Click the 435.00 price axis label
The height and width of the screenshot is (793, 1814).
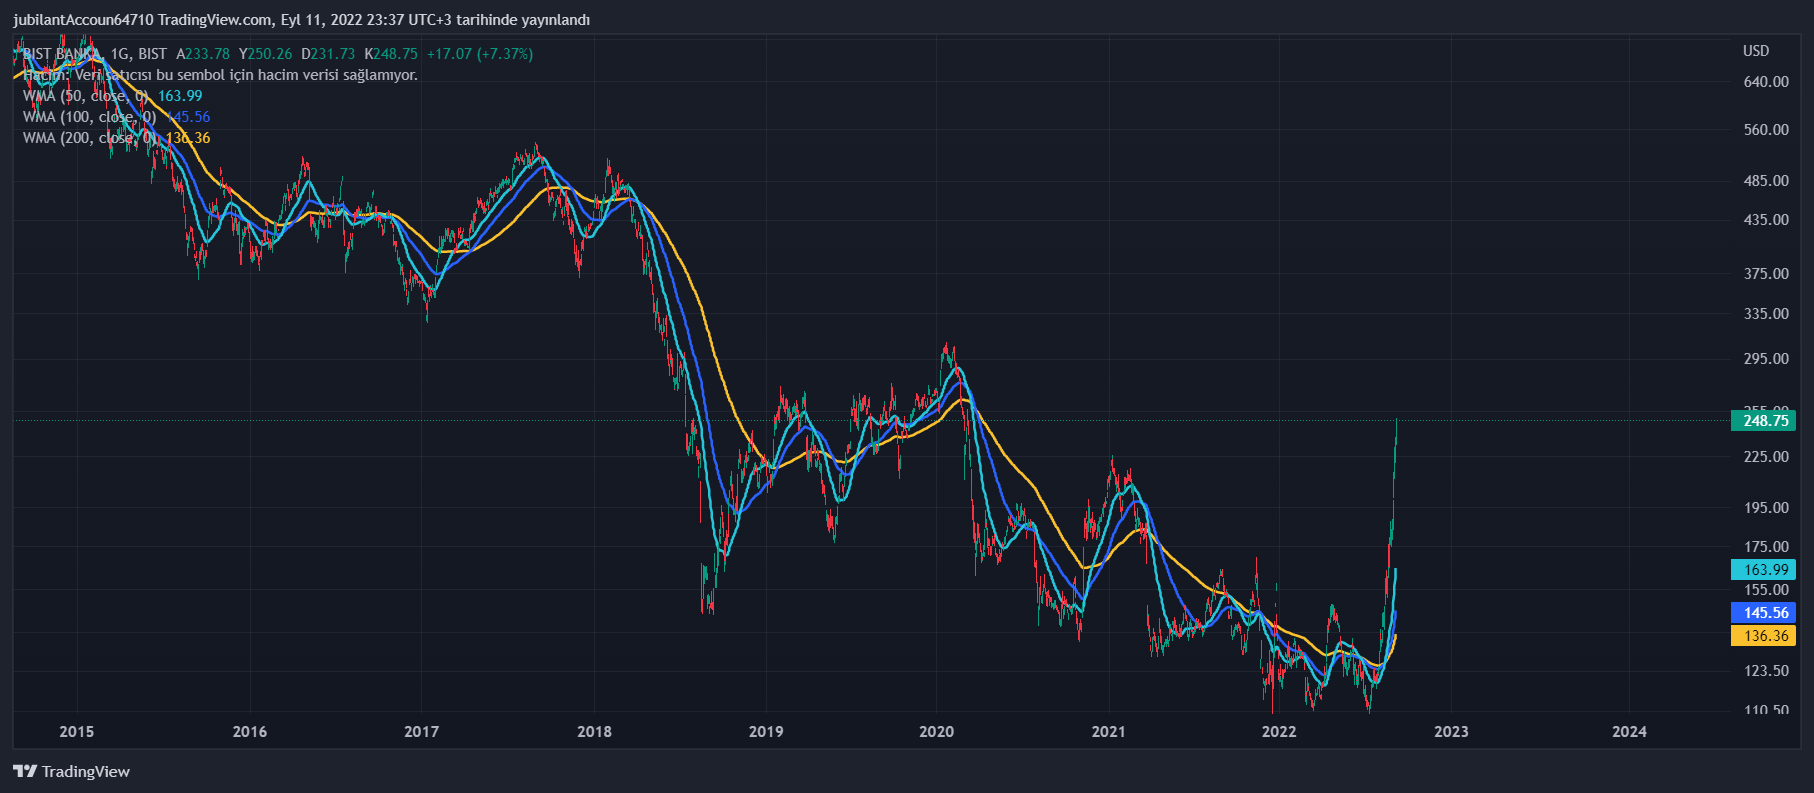coord(1766,220)
